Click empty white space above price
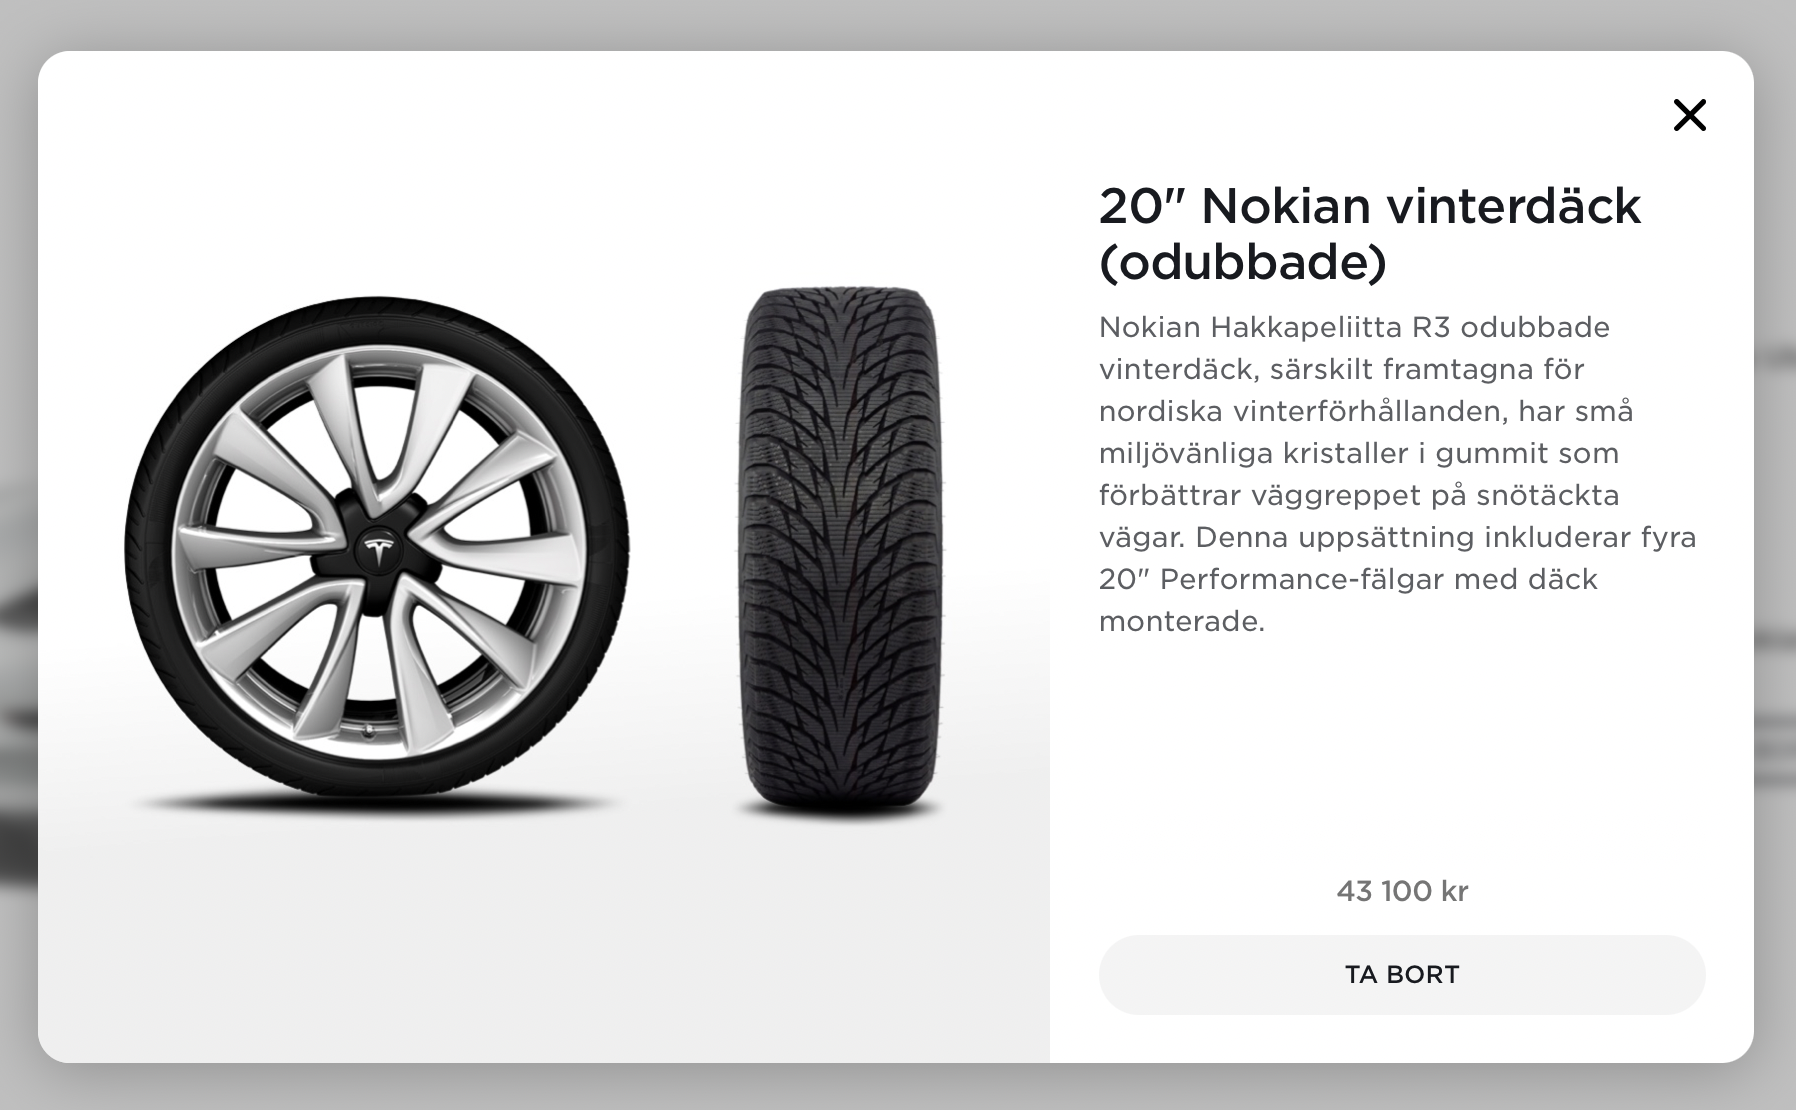This screenshot has width=1796, height=1110. click(1402, 760)
